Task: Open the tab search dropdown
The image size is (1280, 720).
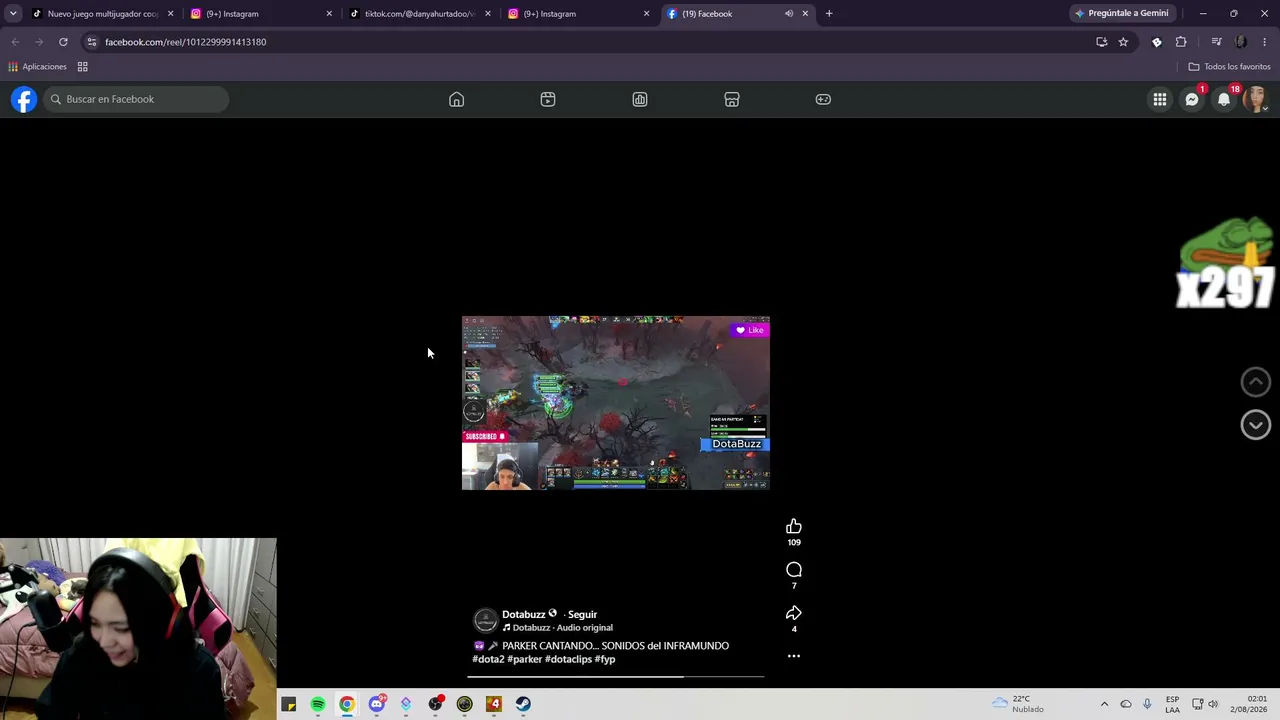Action: click(x=13, y=14)
